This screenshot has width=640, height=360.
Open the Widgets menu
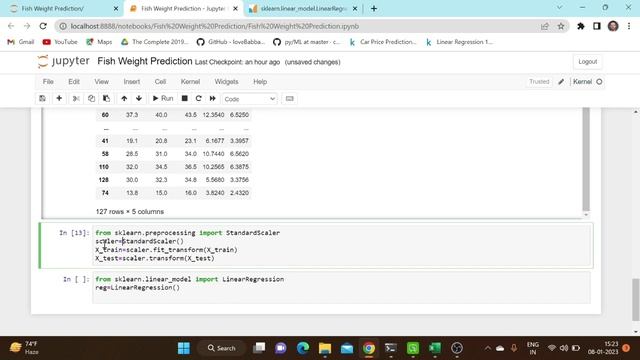point(226,82)
